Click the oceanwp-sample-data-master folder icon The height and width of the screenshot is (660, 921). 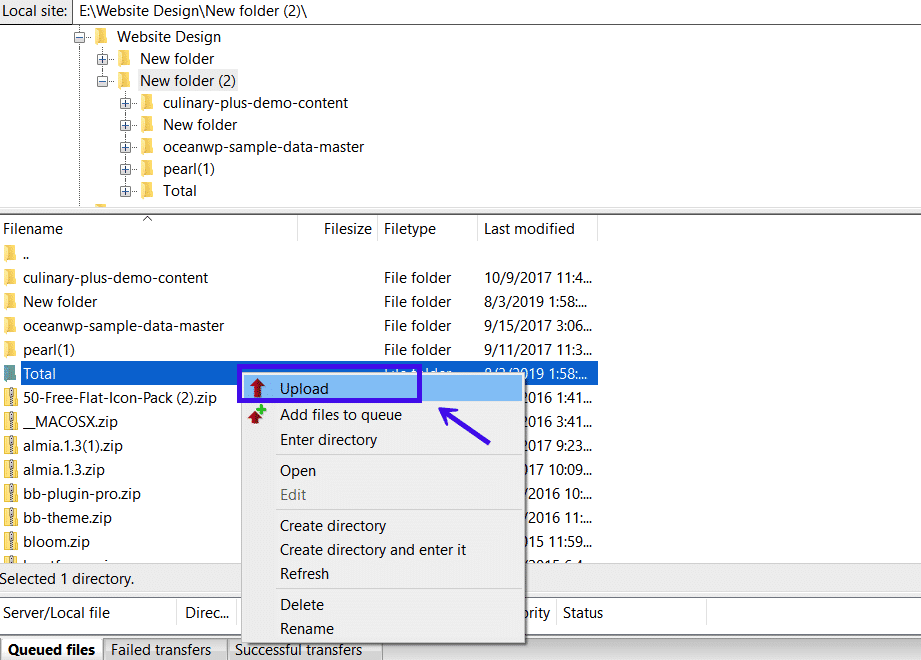10,325
